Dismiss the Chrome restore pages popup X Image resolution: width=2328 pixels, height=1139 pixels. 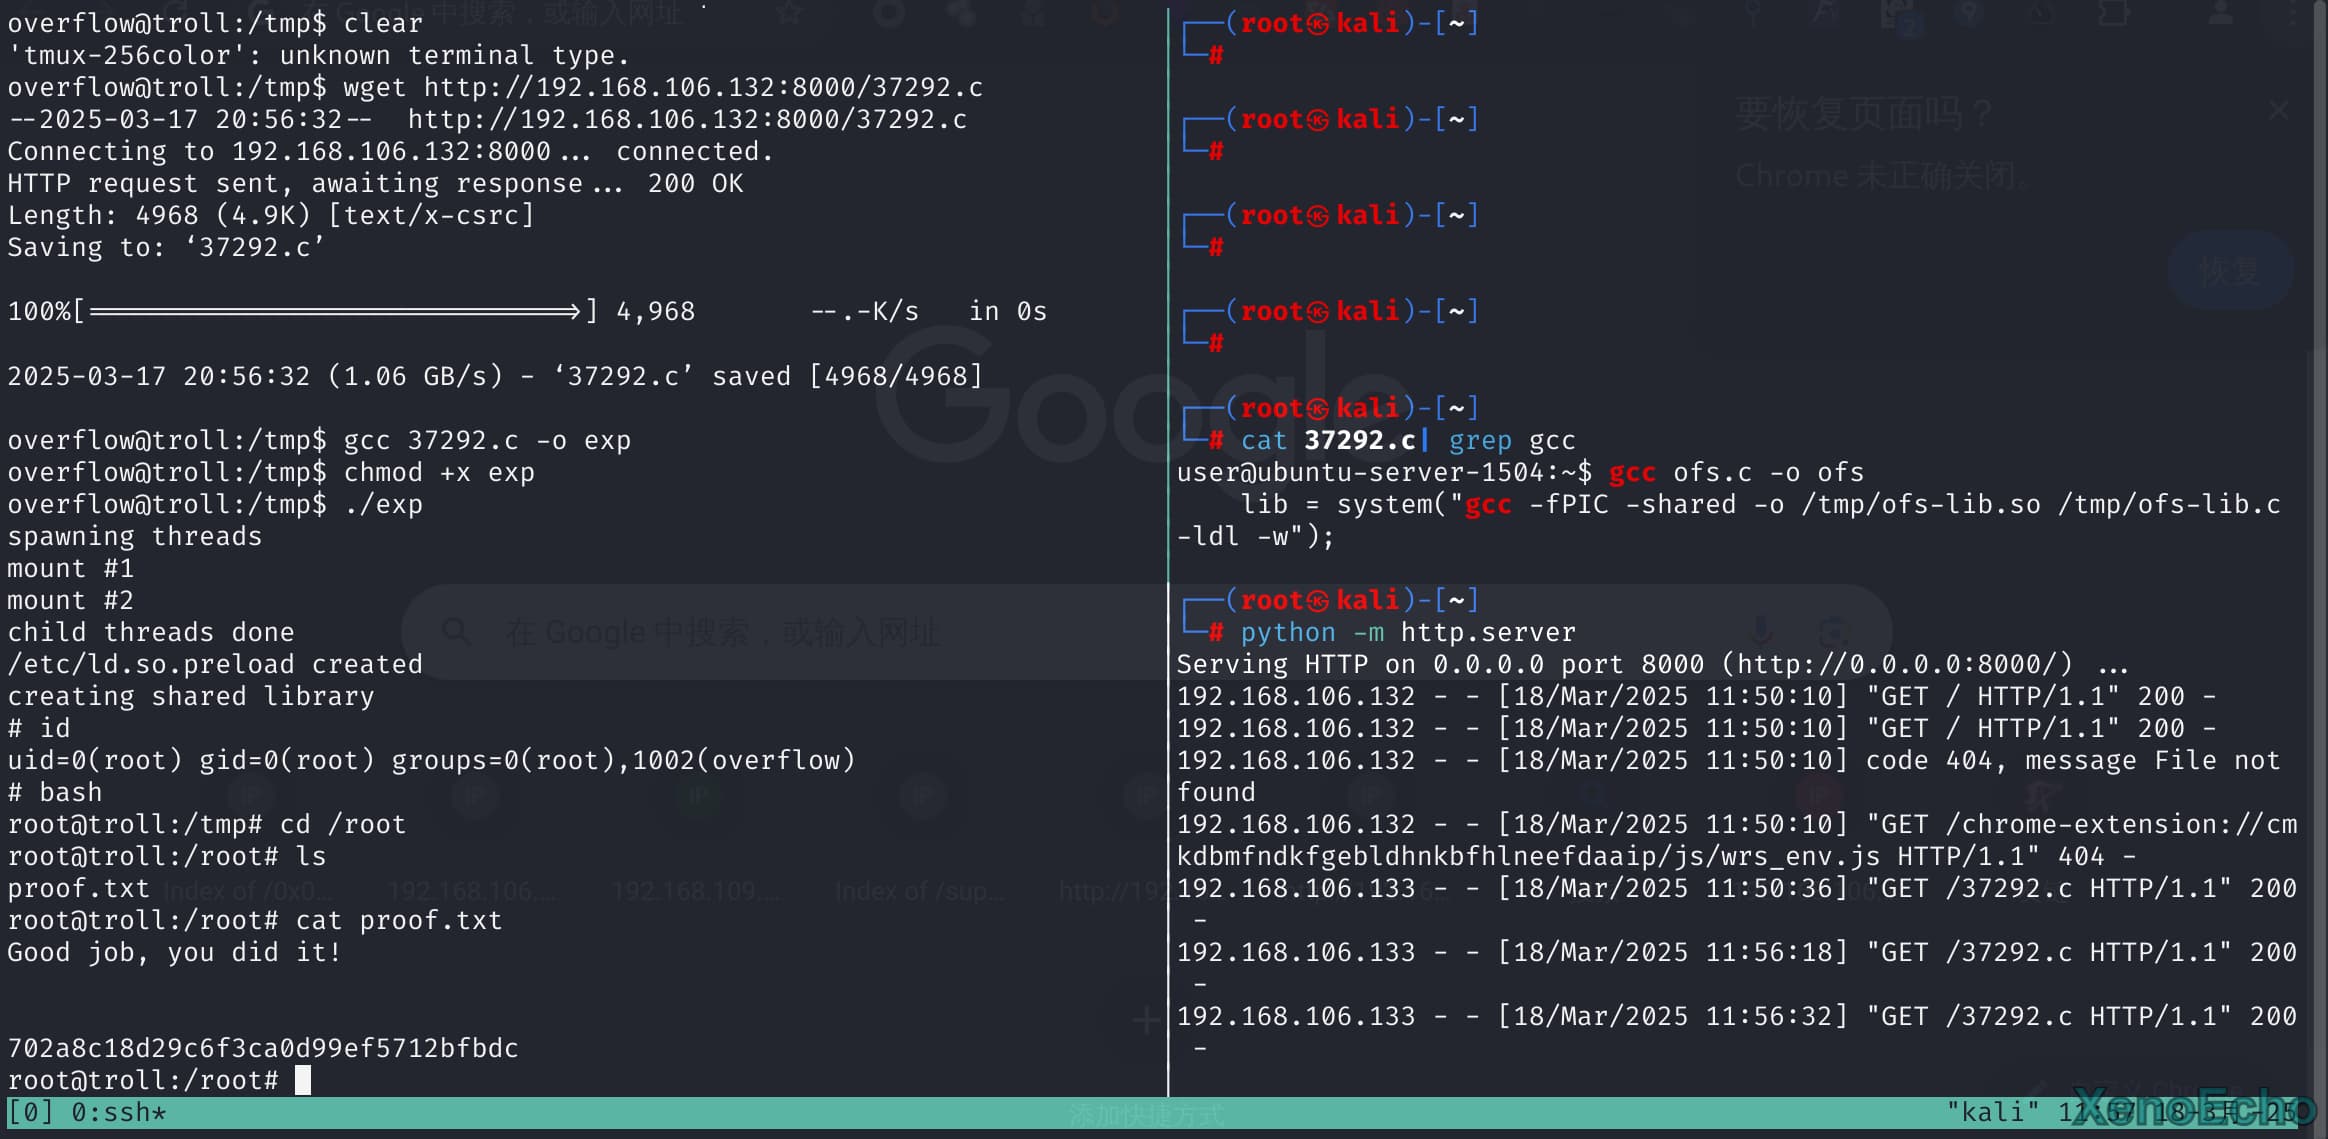[x=2278, y=110]
